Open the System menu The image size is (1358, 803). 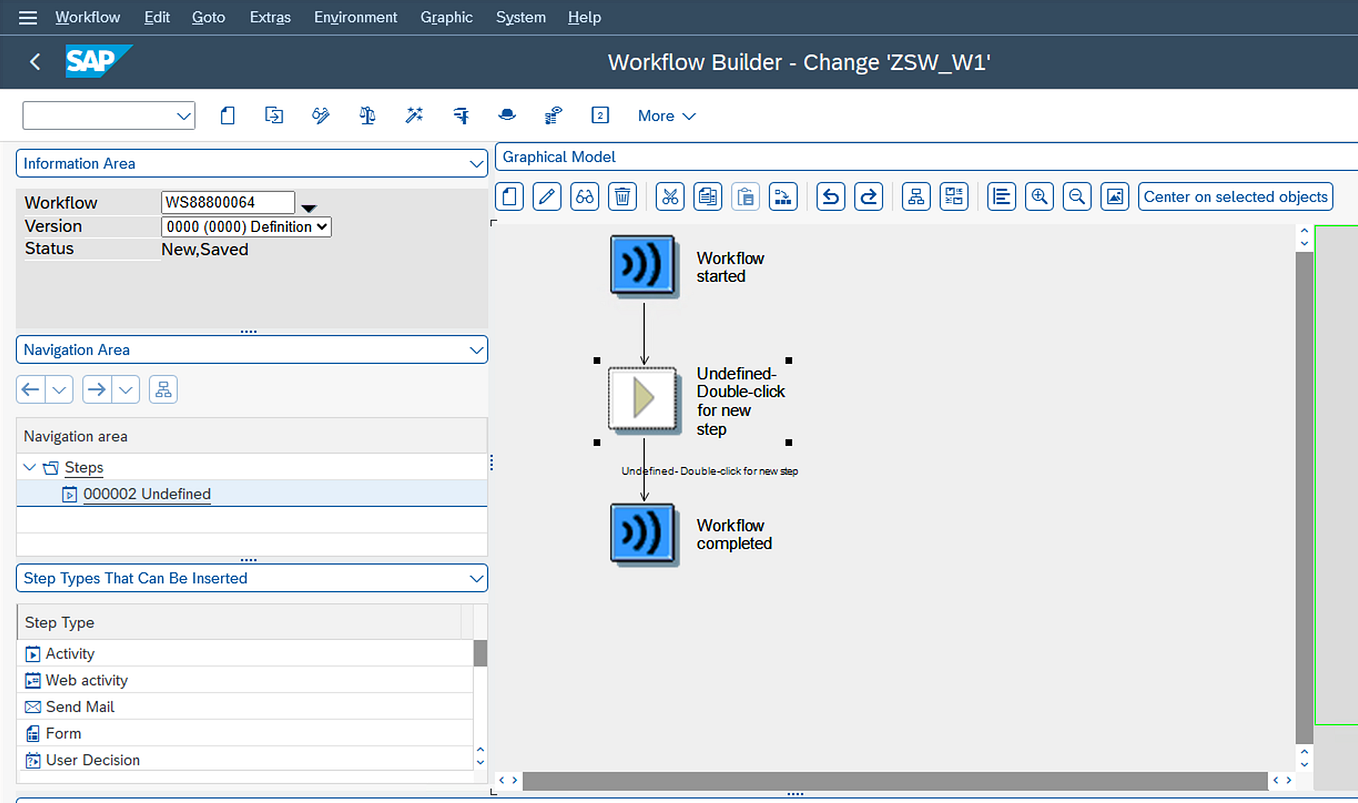coord(521,17)
